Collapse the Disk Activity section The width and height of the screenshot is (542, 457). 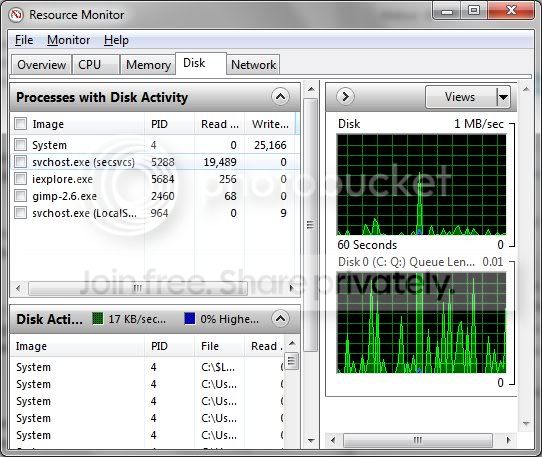coord(280,318)
